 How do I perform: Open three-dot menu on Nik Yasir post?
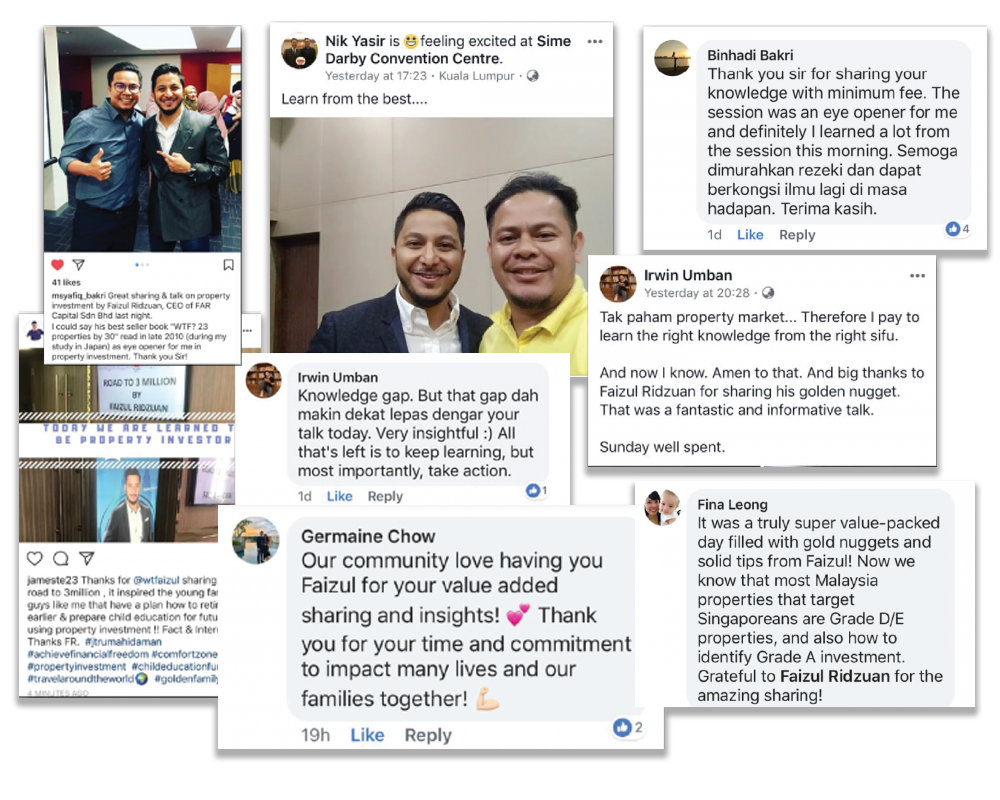point(595,41)
